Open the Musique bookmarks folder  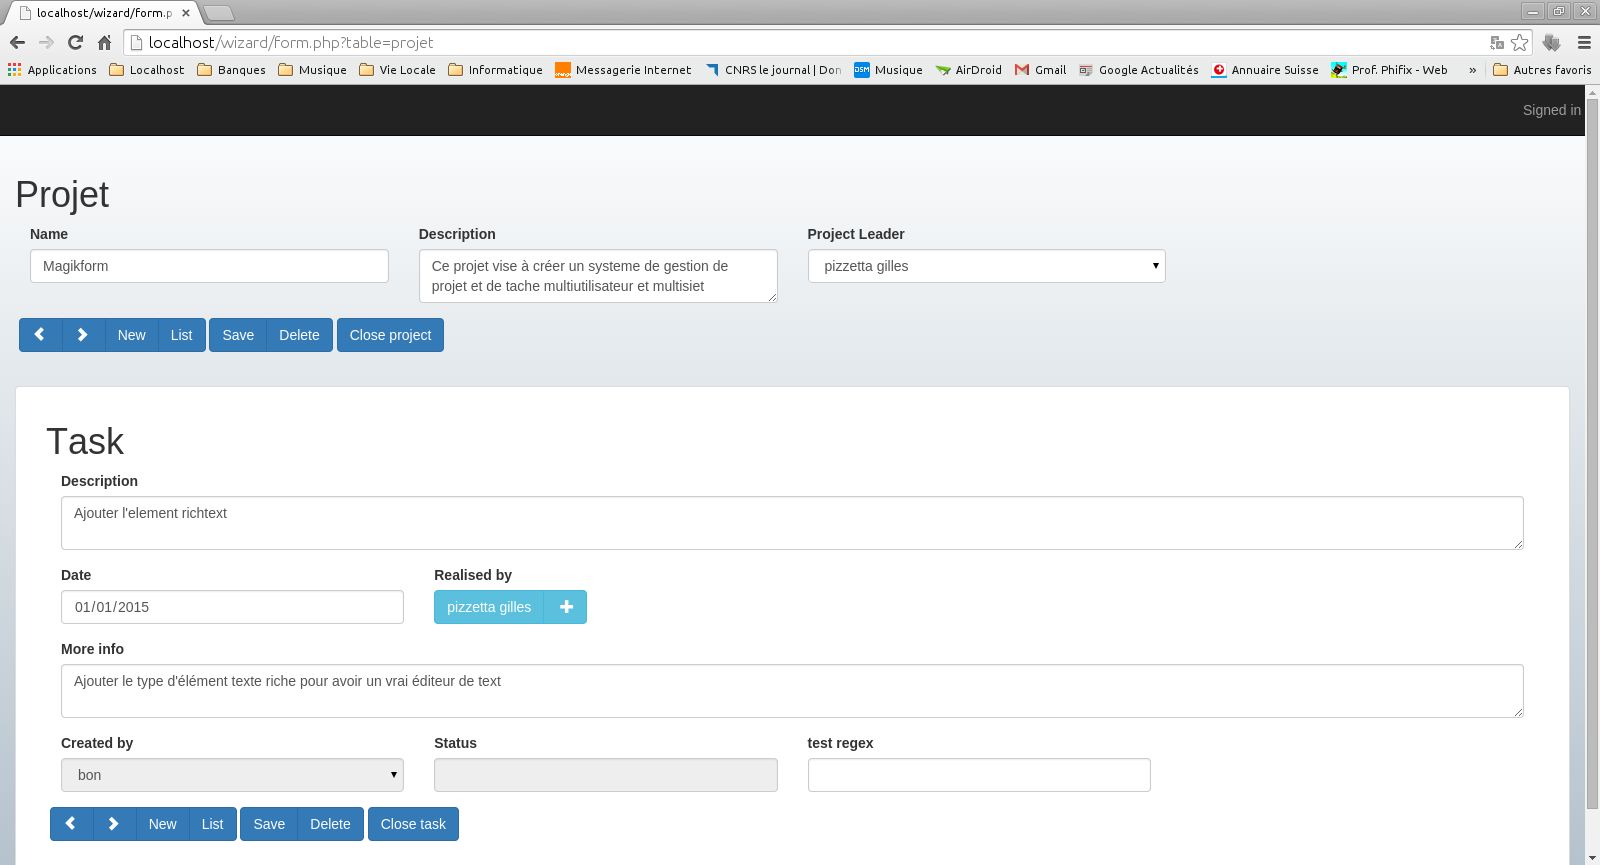(x=313, y=70)
